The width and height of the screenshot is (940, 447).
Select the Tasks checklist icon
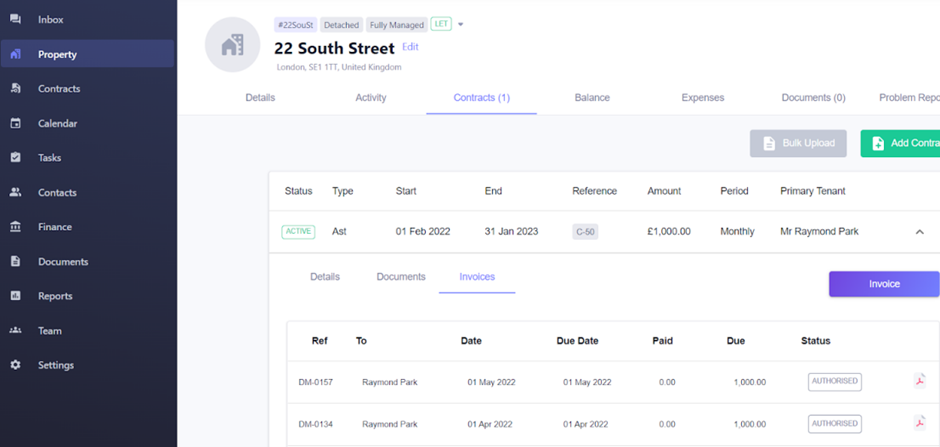point(16,158)
